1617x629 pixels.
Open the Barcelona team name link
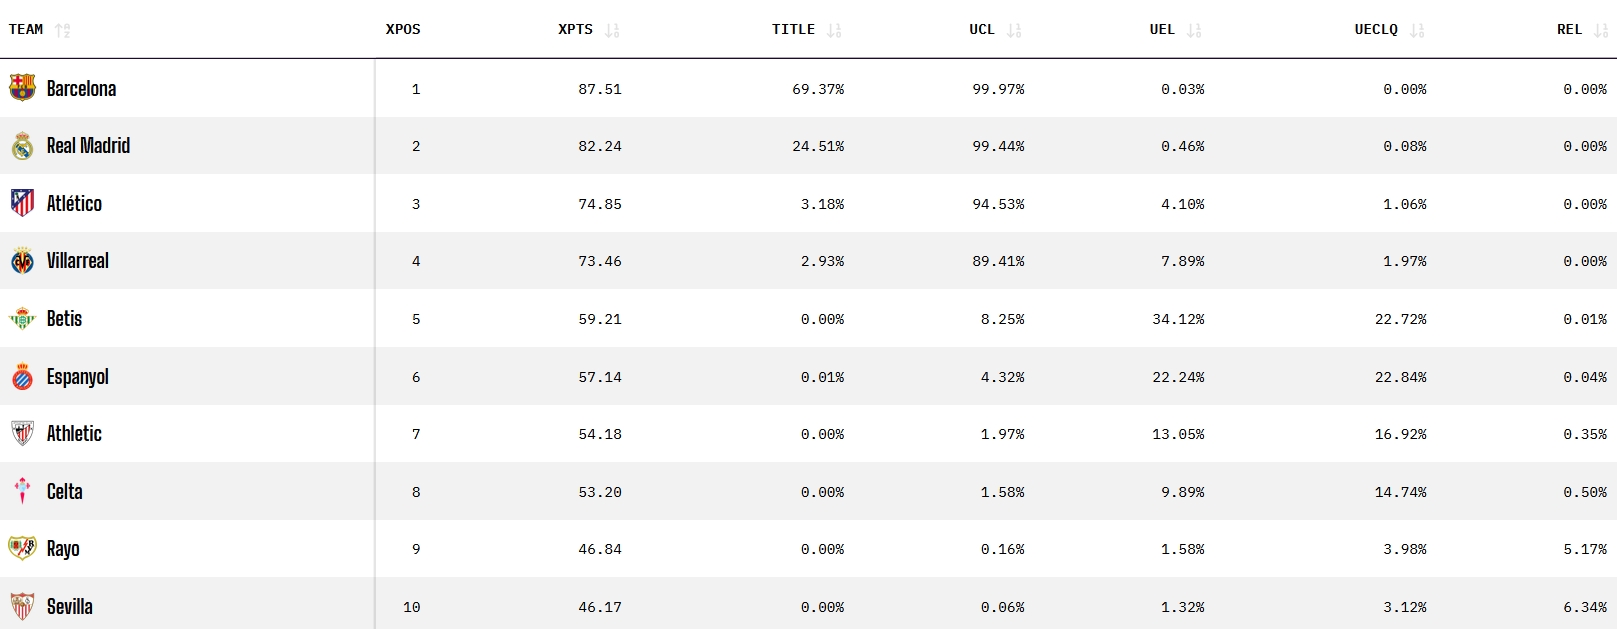click(81, 89)
